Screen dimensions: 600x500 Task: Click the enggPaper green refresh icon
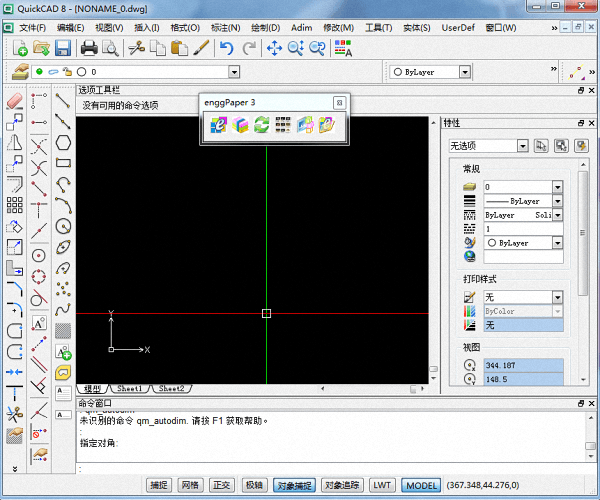[262, 125]
